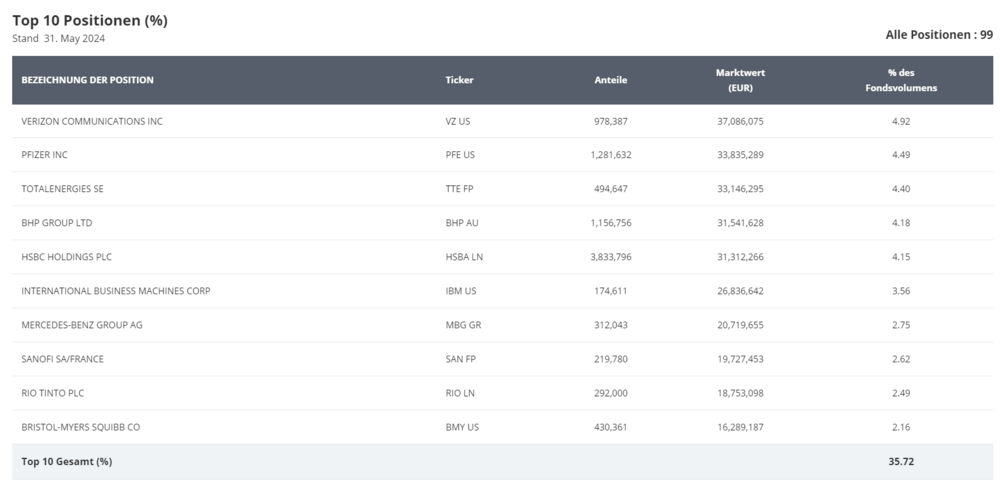This screenshot has width=1000, height=490.
Task: Select the VERIZON COMMUNICATIONS INC row name
Action: (x=92, y=121)
